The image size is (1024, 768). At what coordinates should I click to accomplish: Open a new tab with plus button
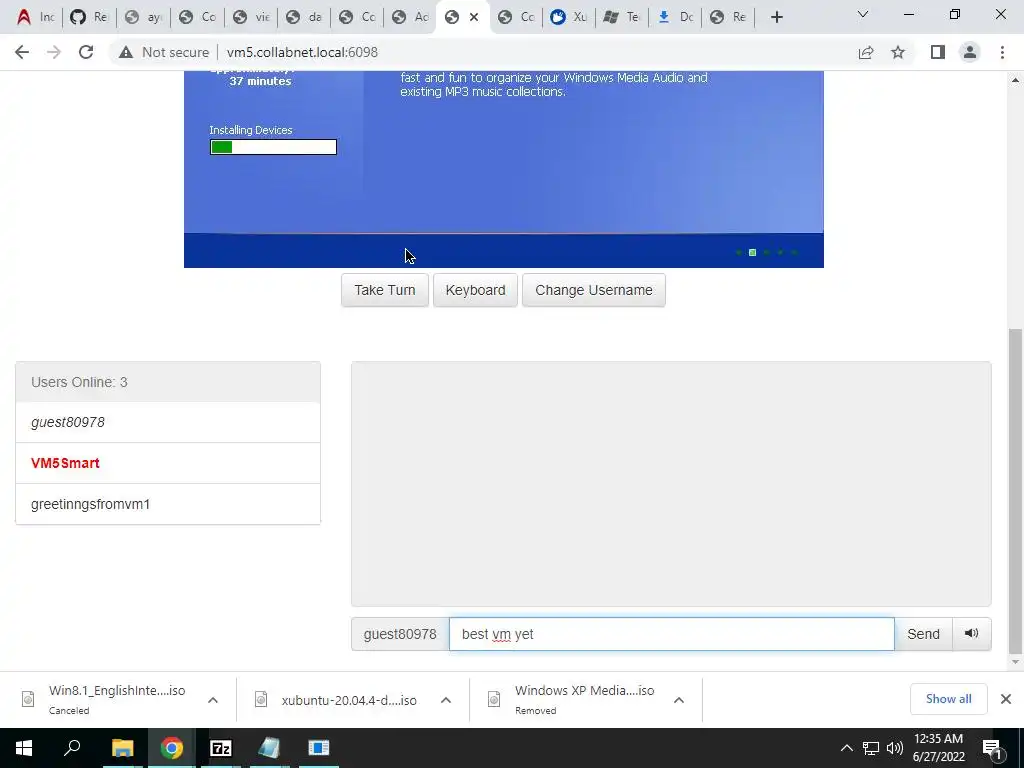pyautogui.click(x=776, y=17)
